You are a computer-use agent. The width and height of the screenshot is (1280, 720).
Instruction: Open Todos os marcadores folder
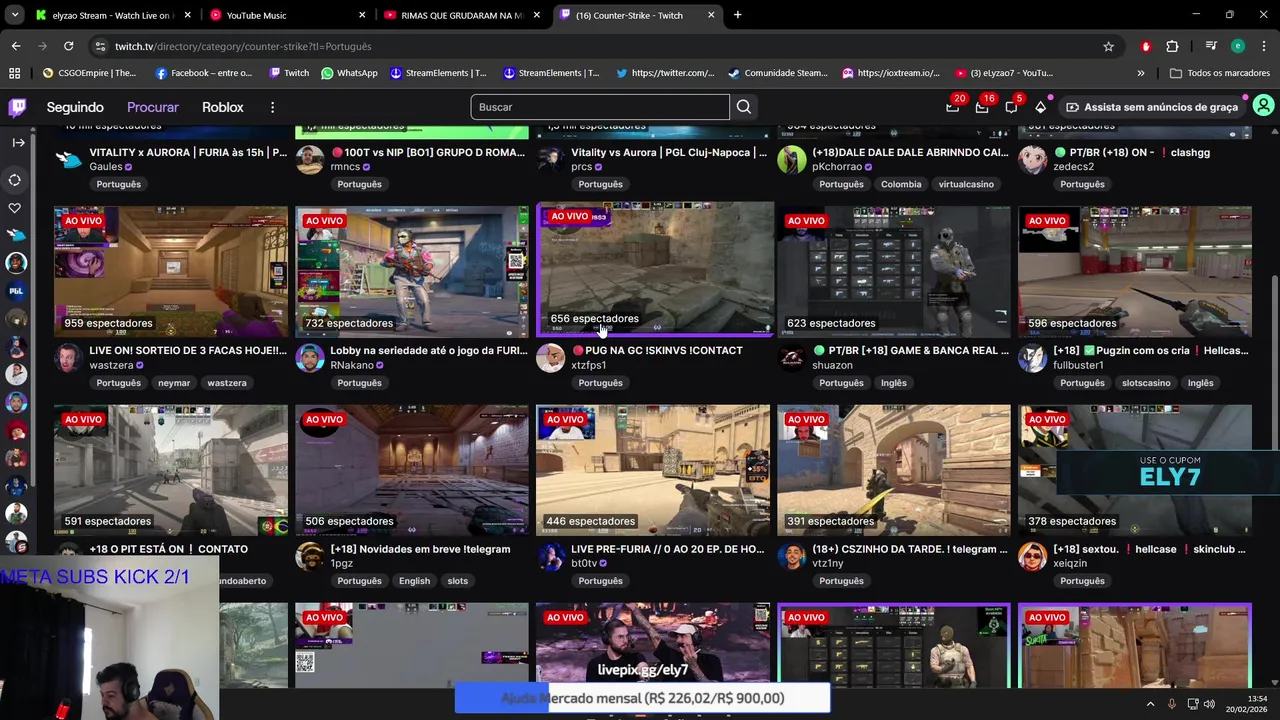pos(1219,73)
